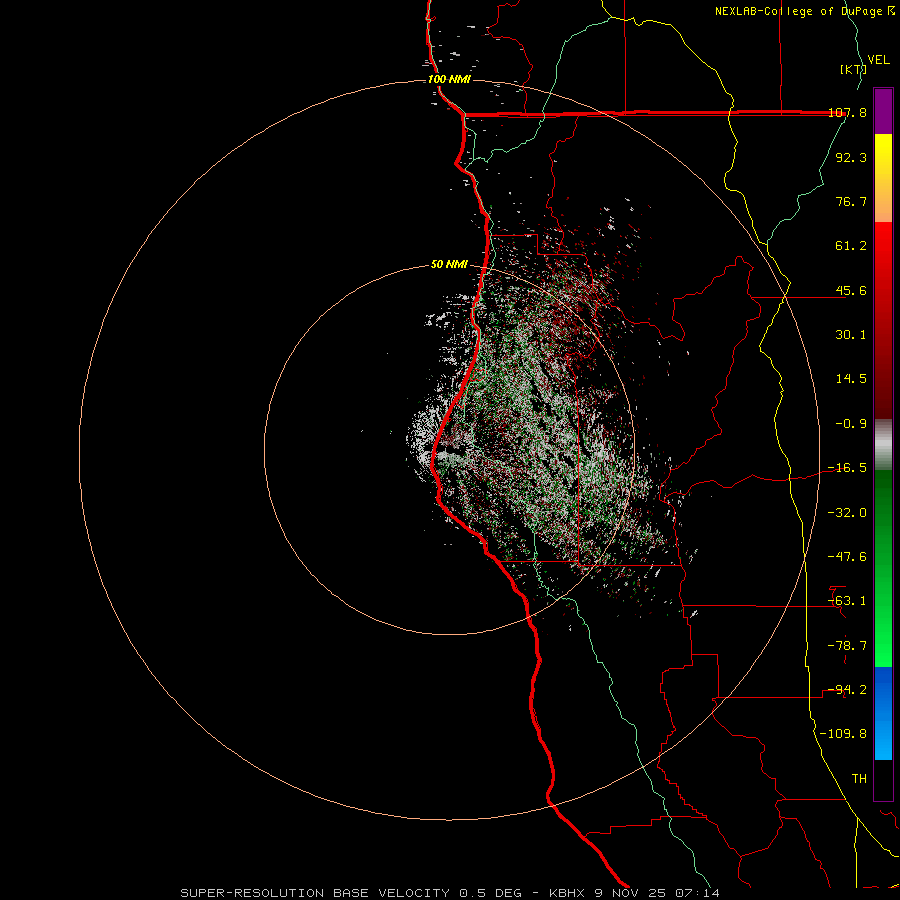Pick the blue segment of the color bar
Screen dimensions: 900x900
tap(883, 713)
